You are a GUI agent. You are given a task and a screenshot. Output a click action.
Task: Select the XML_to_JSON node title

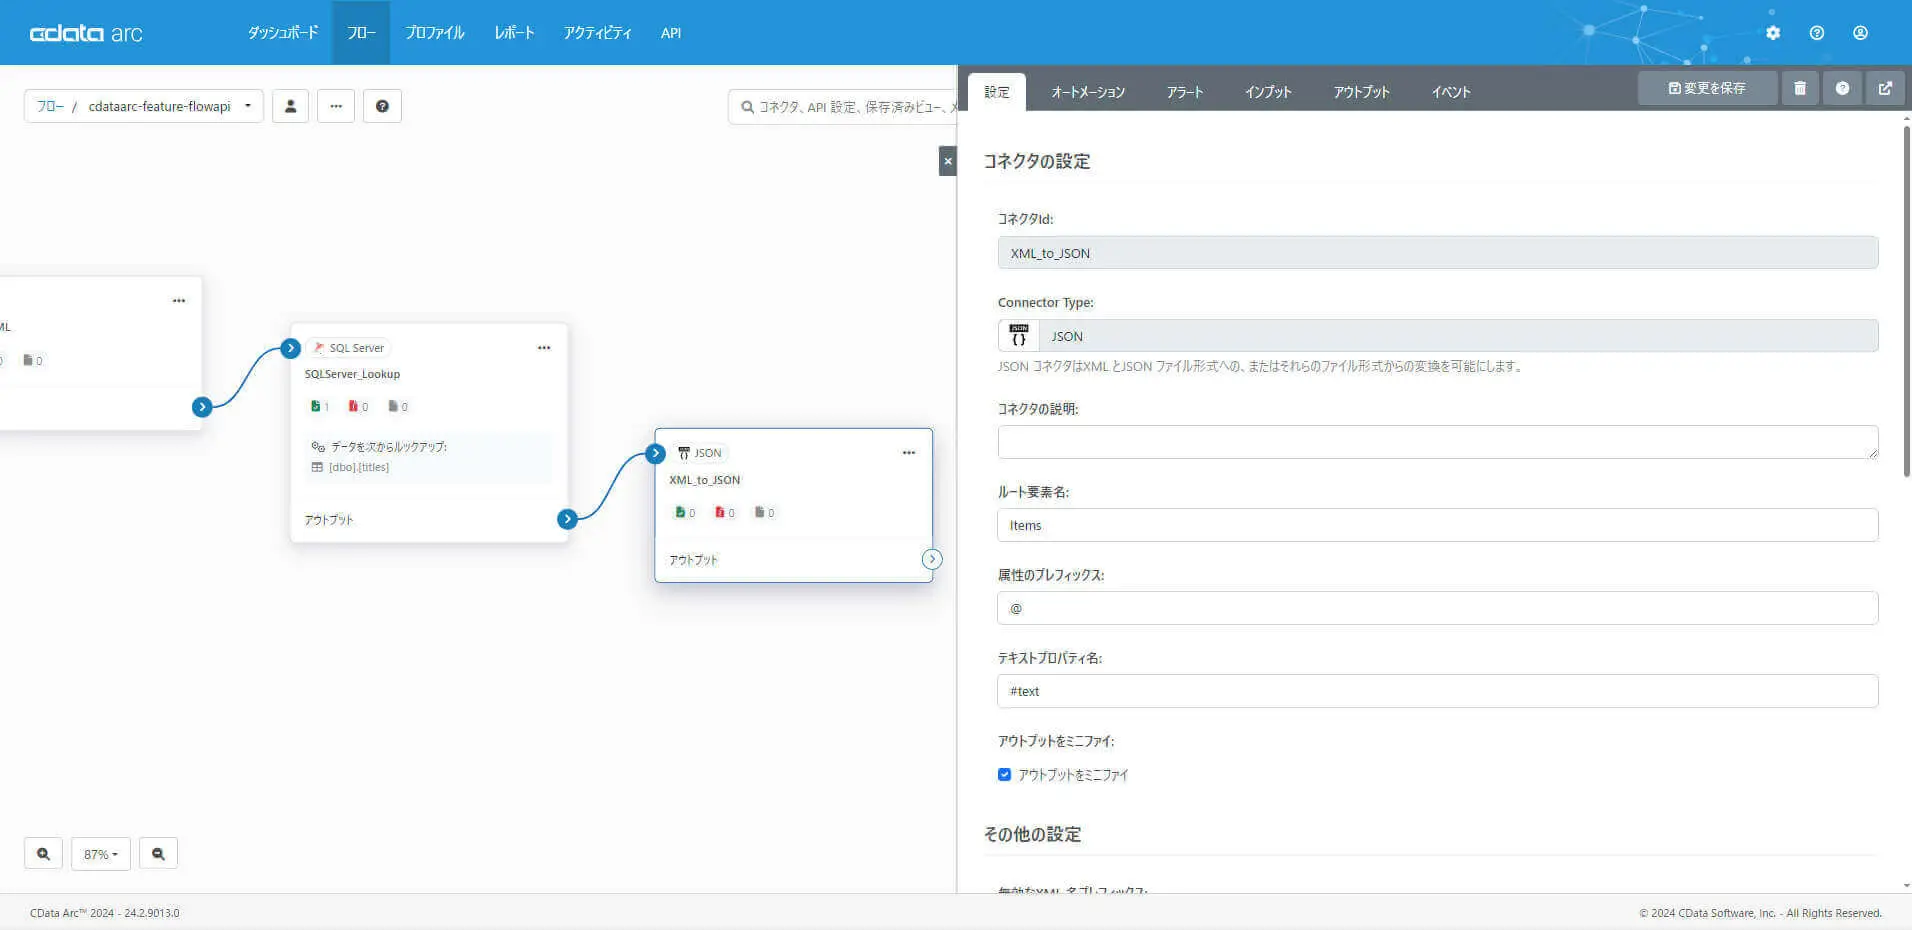click(705, 480)
